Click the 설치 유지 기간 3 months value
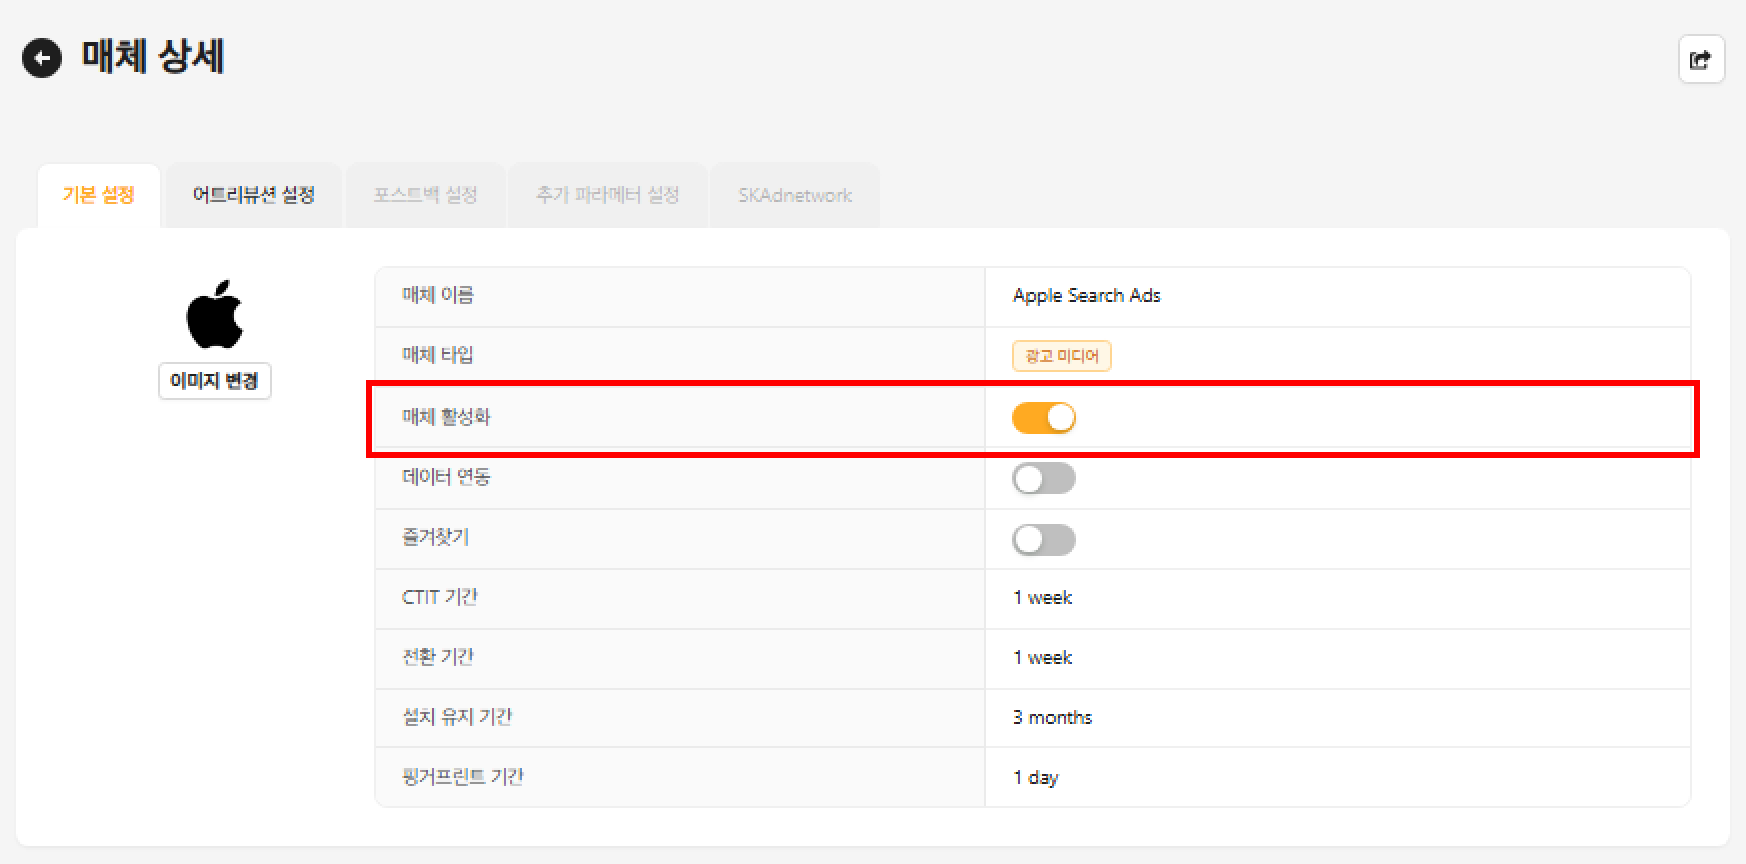This screenshot has width=1746, height=864. coord(1052,718)
